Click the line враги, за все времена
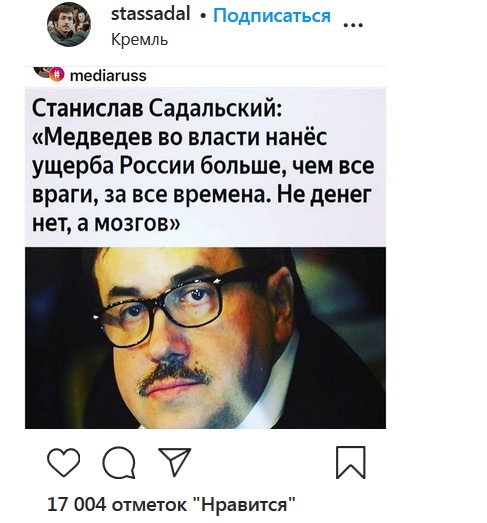487x523 pixels. tap(152, 195)
